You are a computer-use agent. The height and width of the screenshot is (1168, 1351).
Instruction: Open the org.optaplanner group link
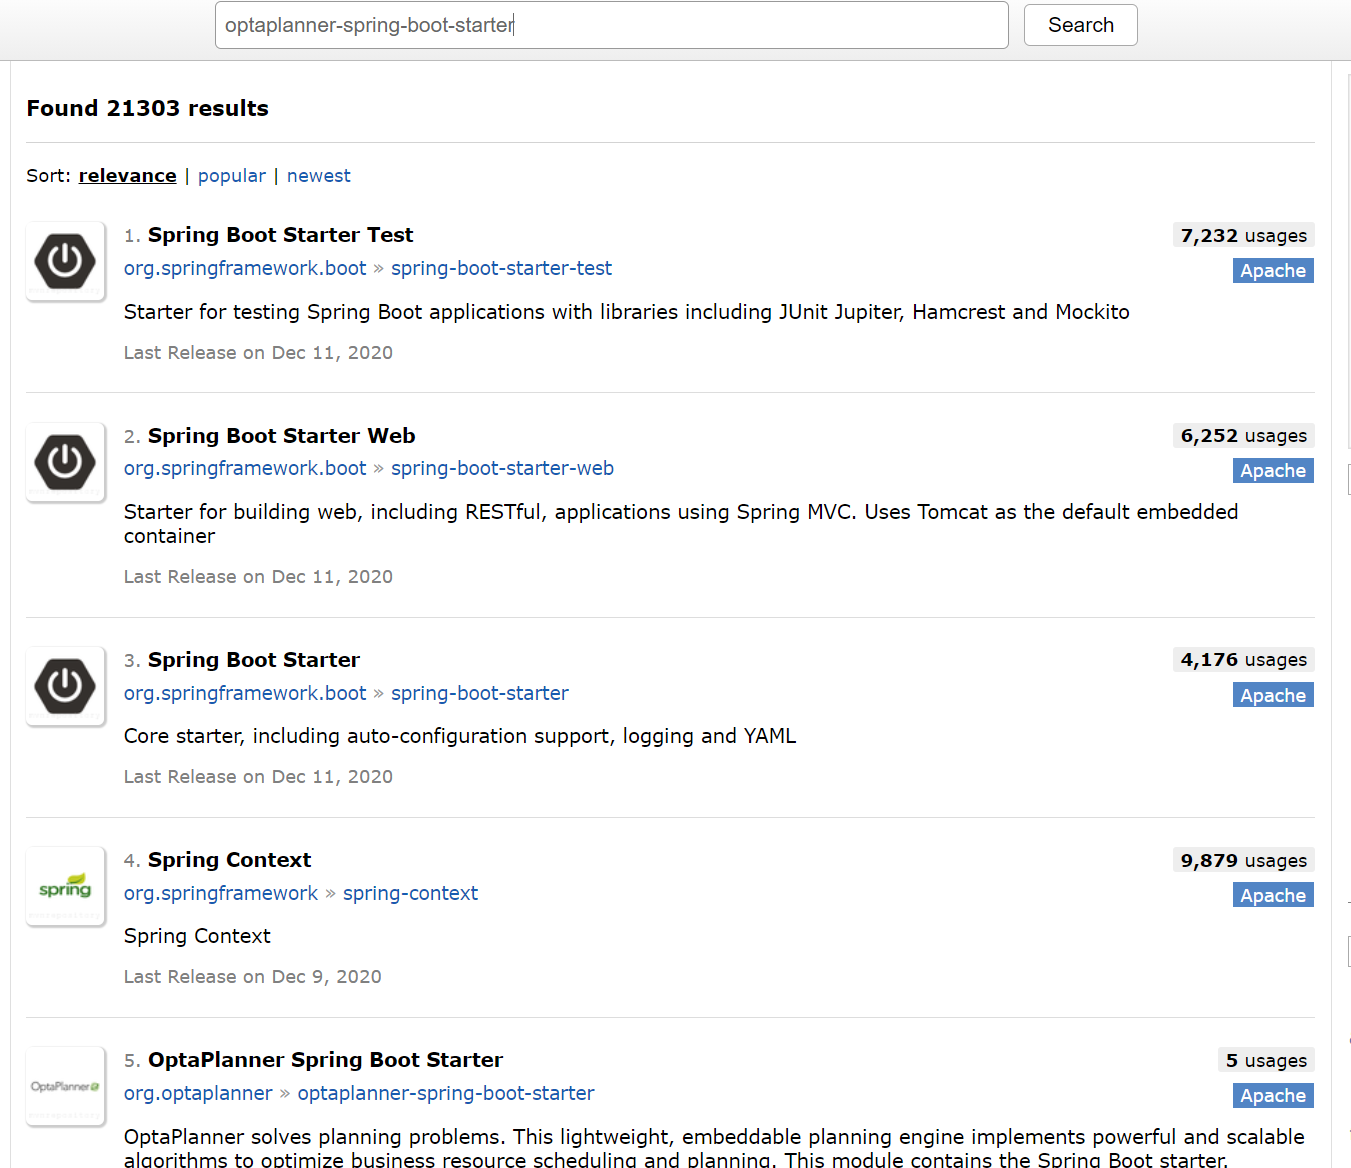point(198,1093)
